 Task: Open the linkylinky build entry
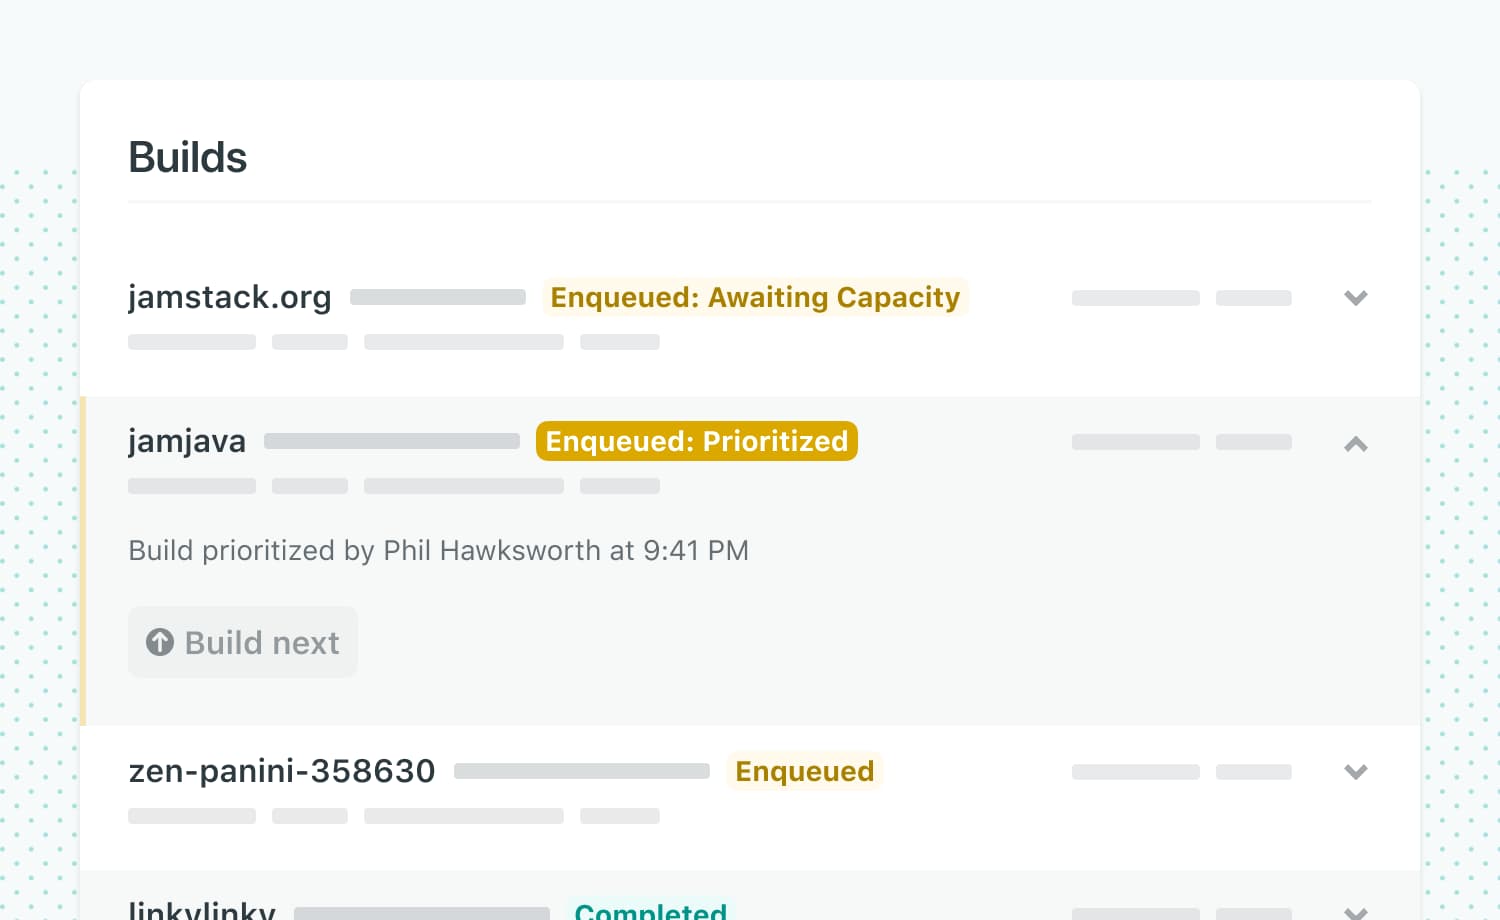pos(200,908)
